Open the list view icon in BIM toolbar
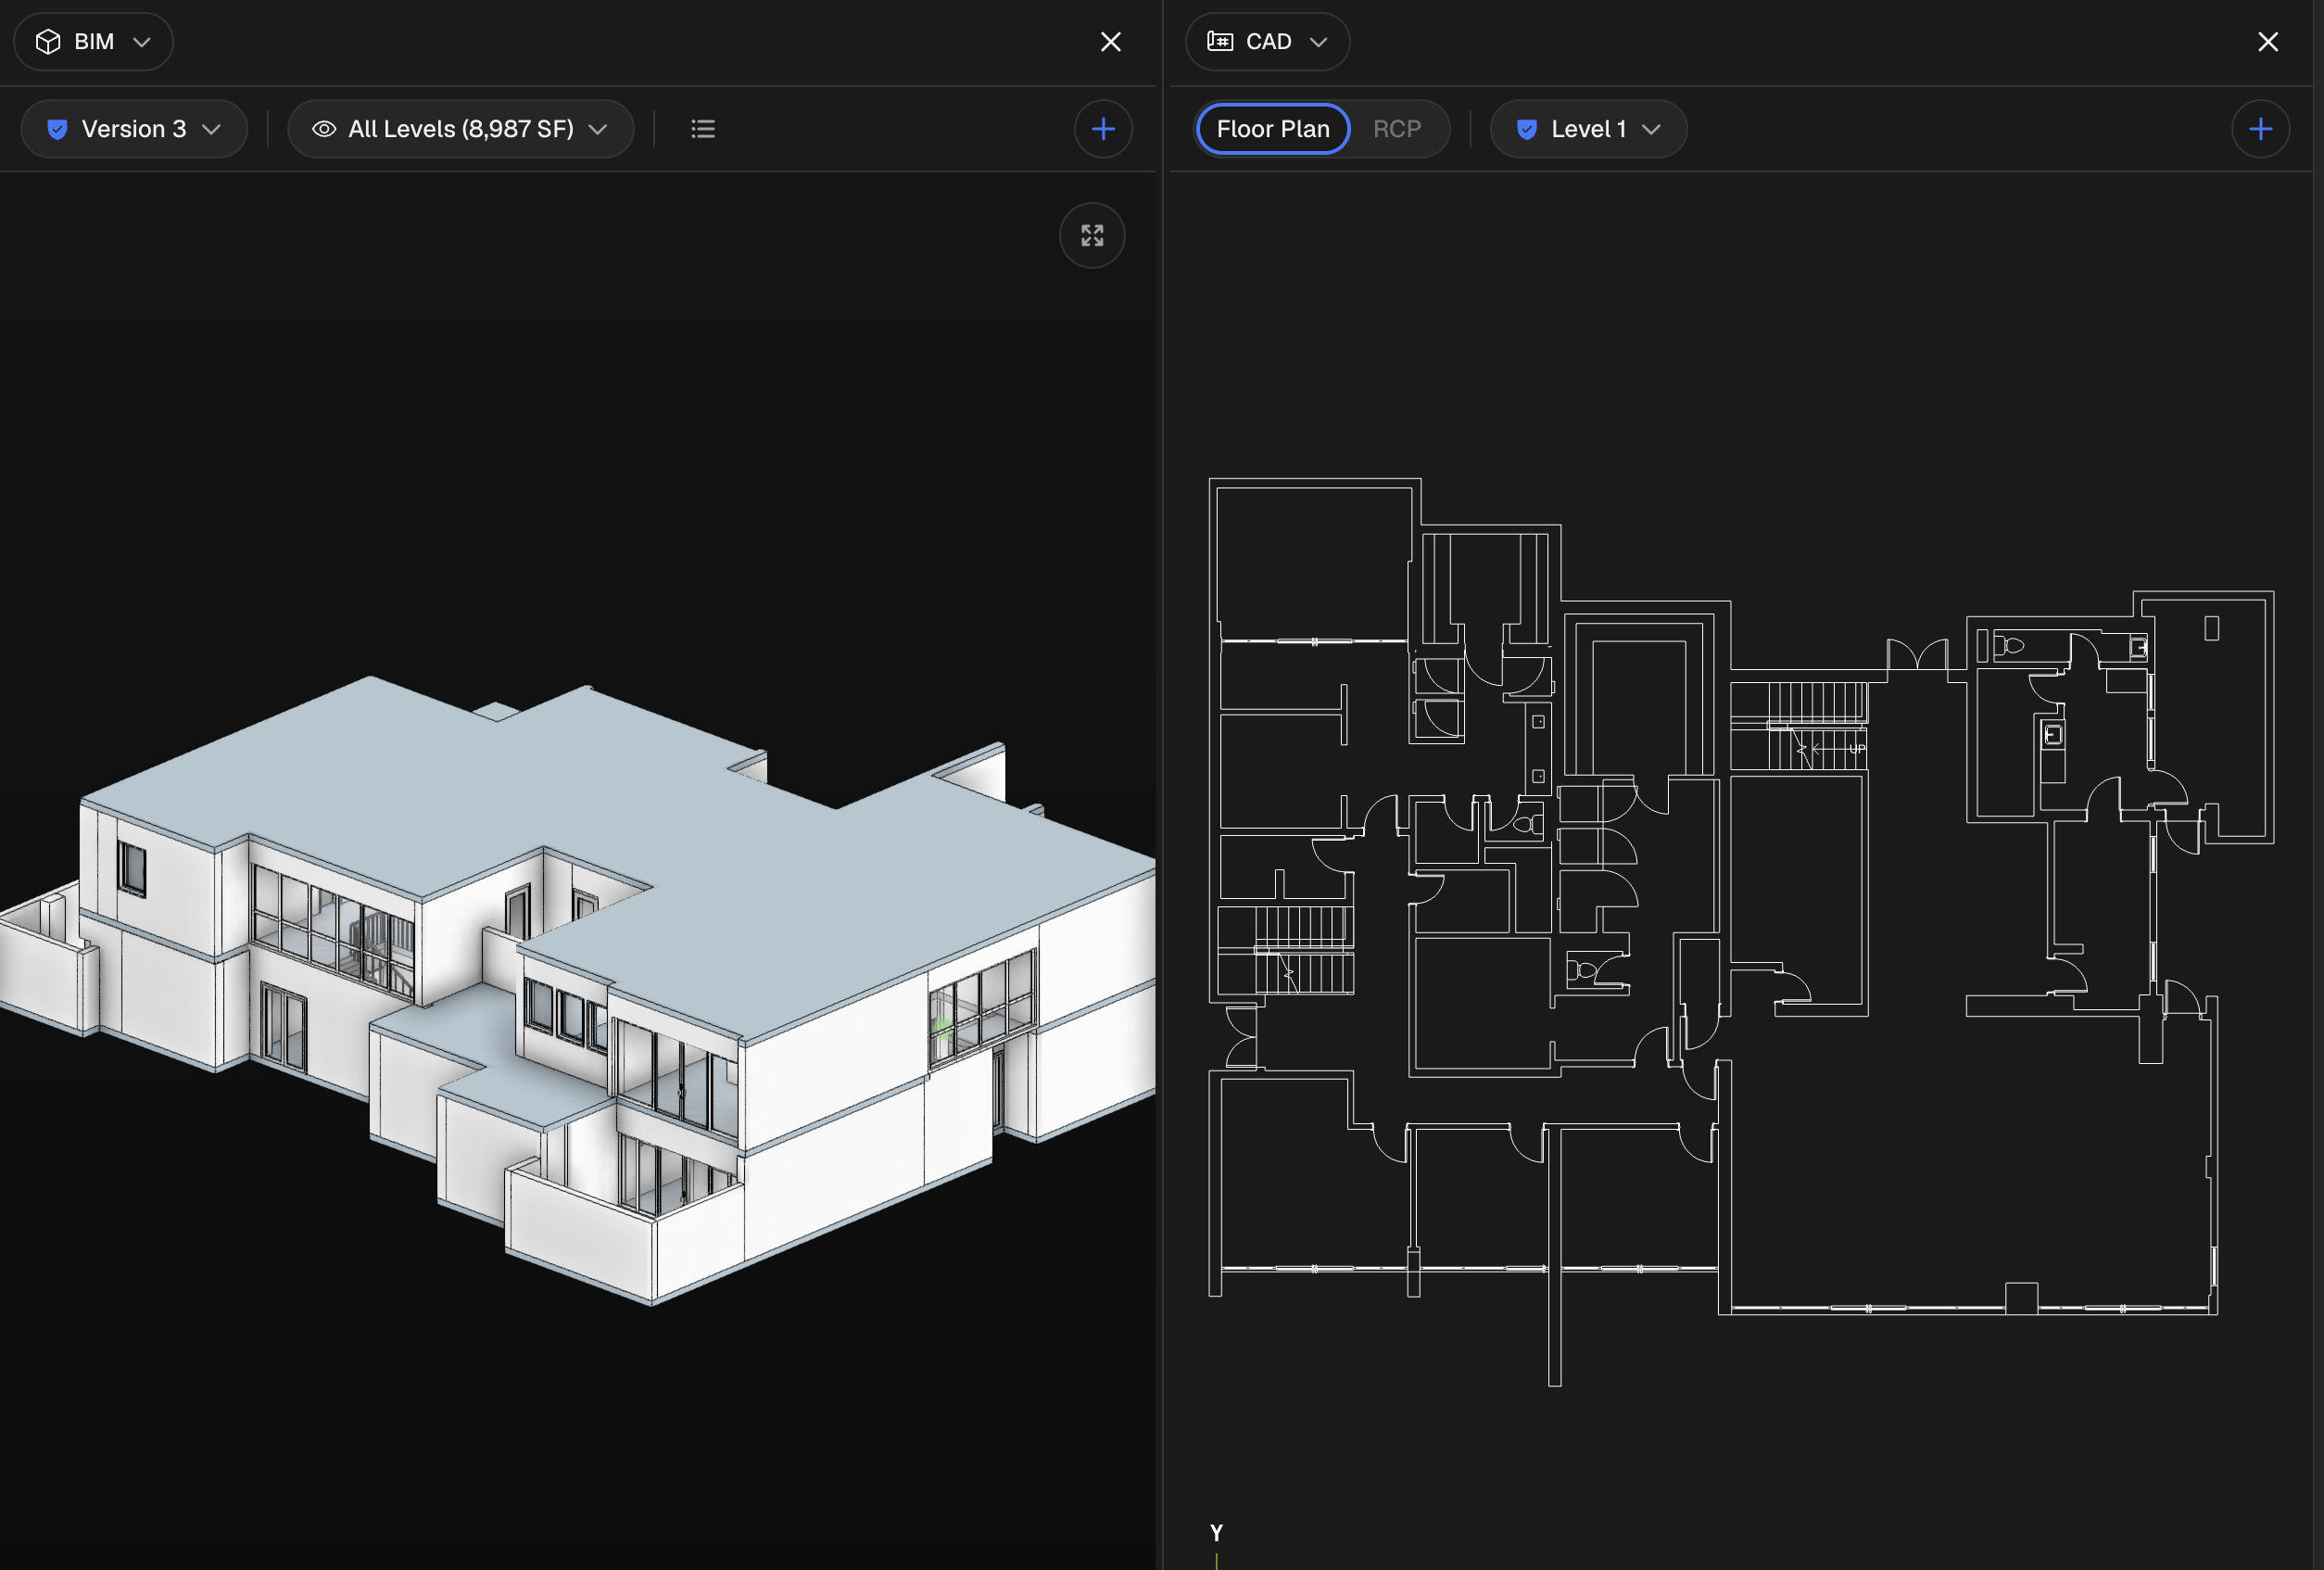 point(703,129)
